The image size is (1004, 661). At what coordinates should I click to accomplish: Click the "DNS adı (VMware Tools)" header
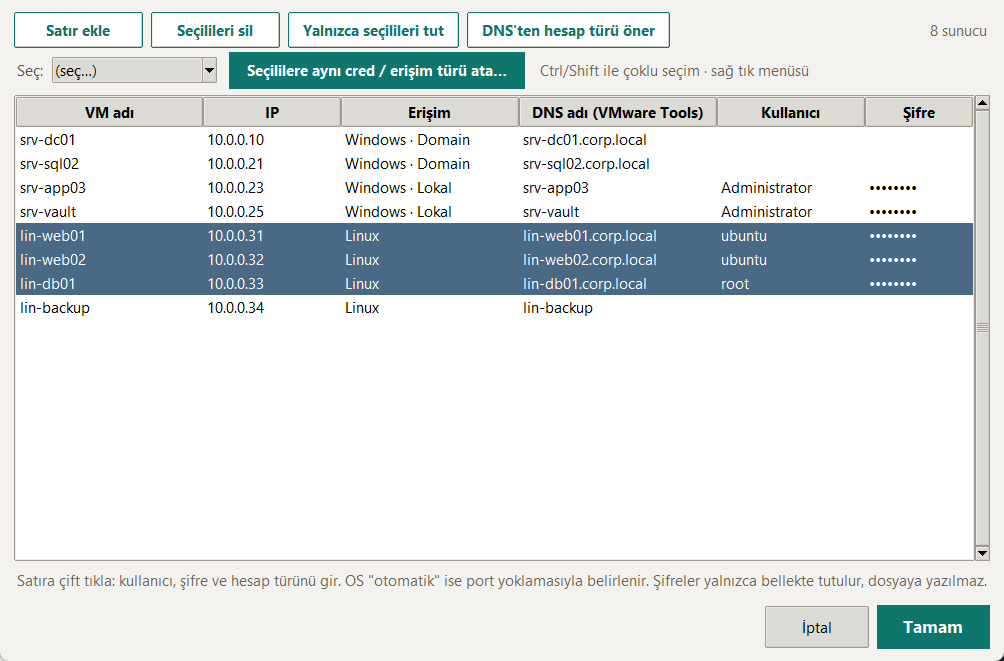(x=618, y=113)
